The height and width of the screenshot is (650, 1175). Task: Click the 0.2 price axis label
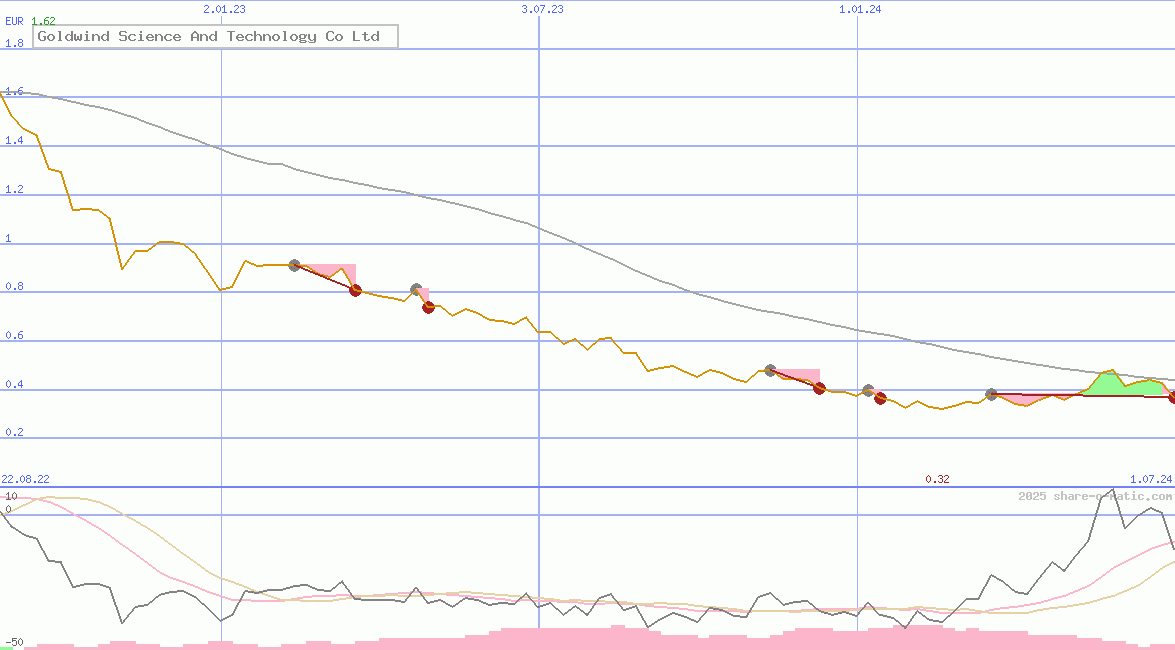14,433
